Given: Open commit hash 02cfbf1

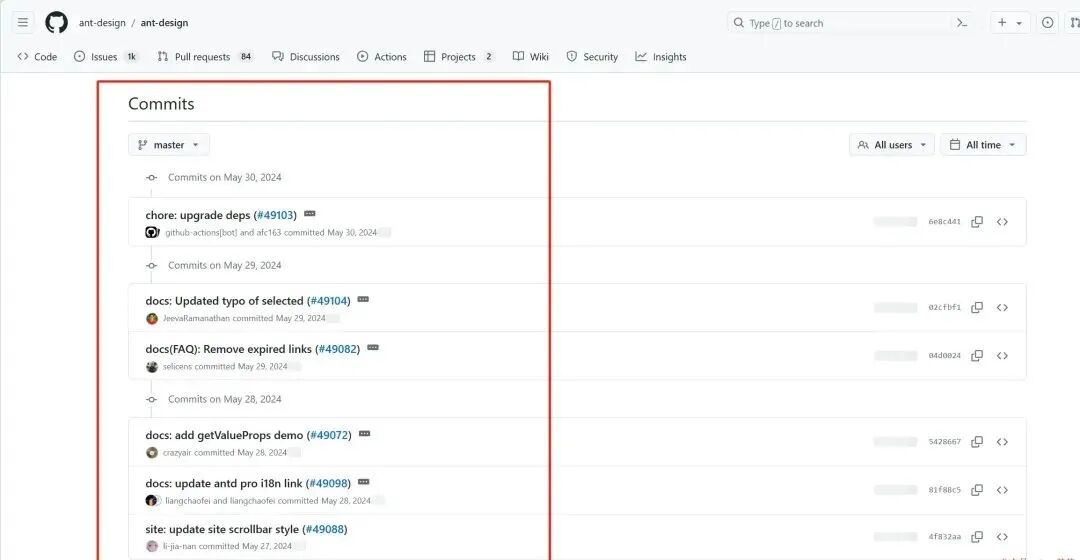Looking at the screenshot, I should coord(944,307).
